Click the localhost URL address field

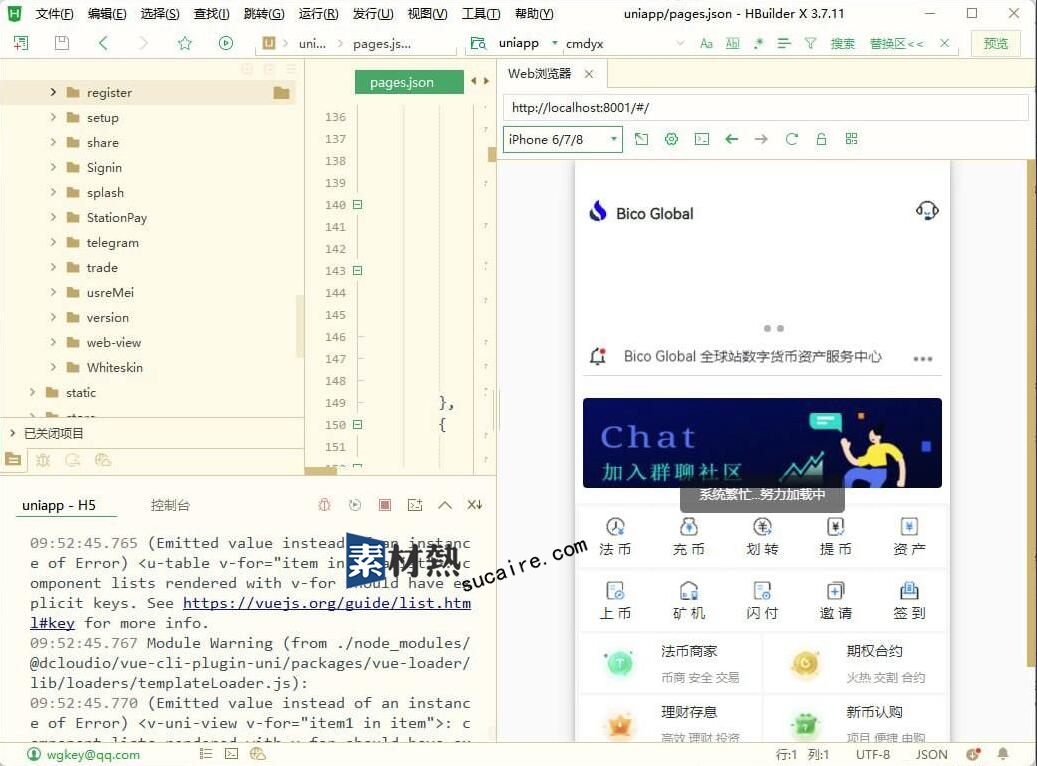point(766,107)
